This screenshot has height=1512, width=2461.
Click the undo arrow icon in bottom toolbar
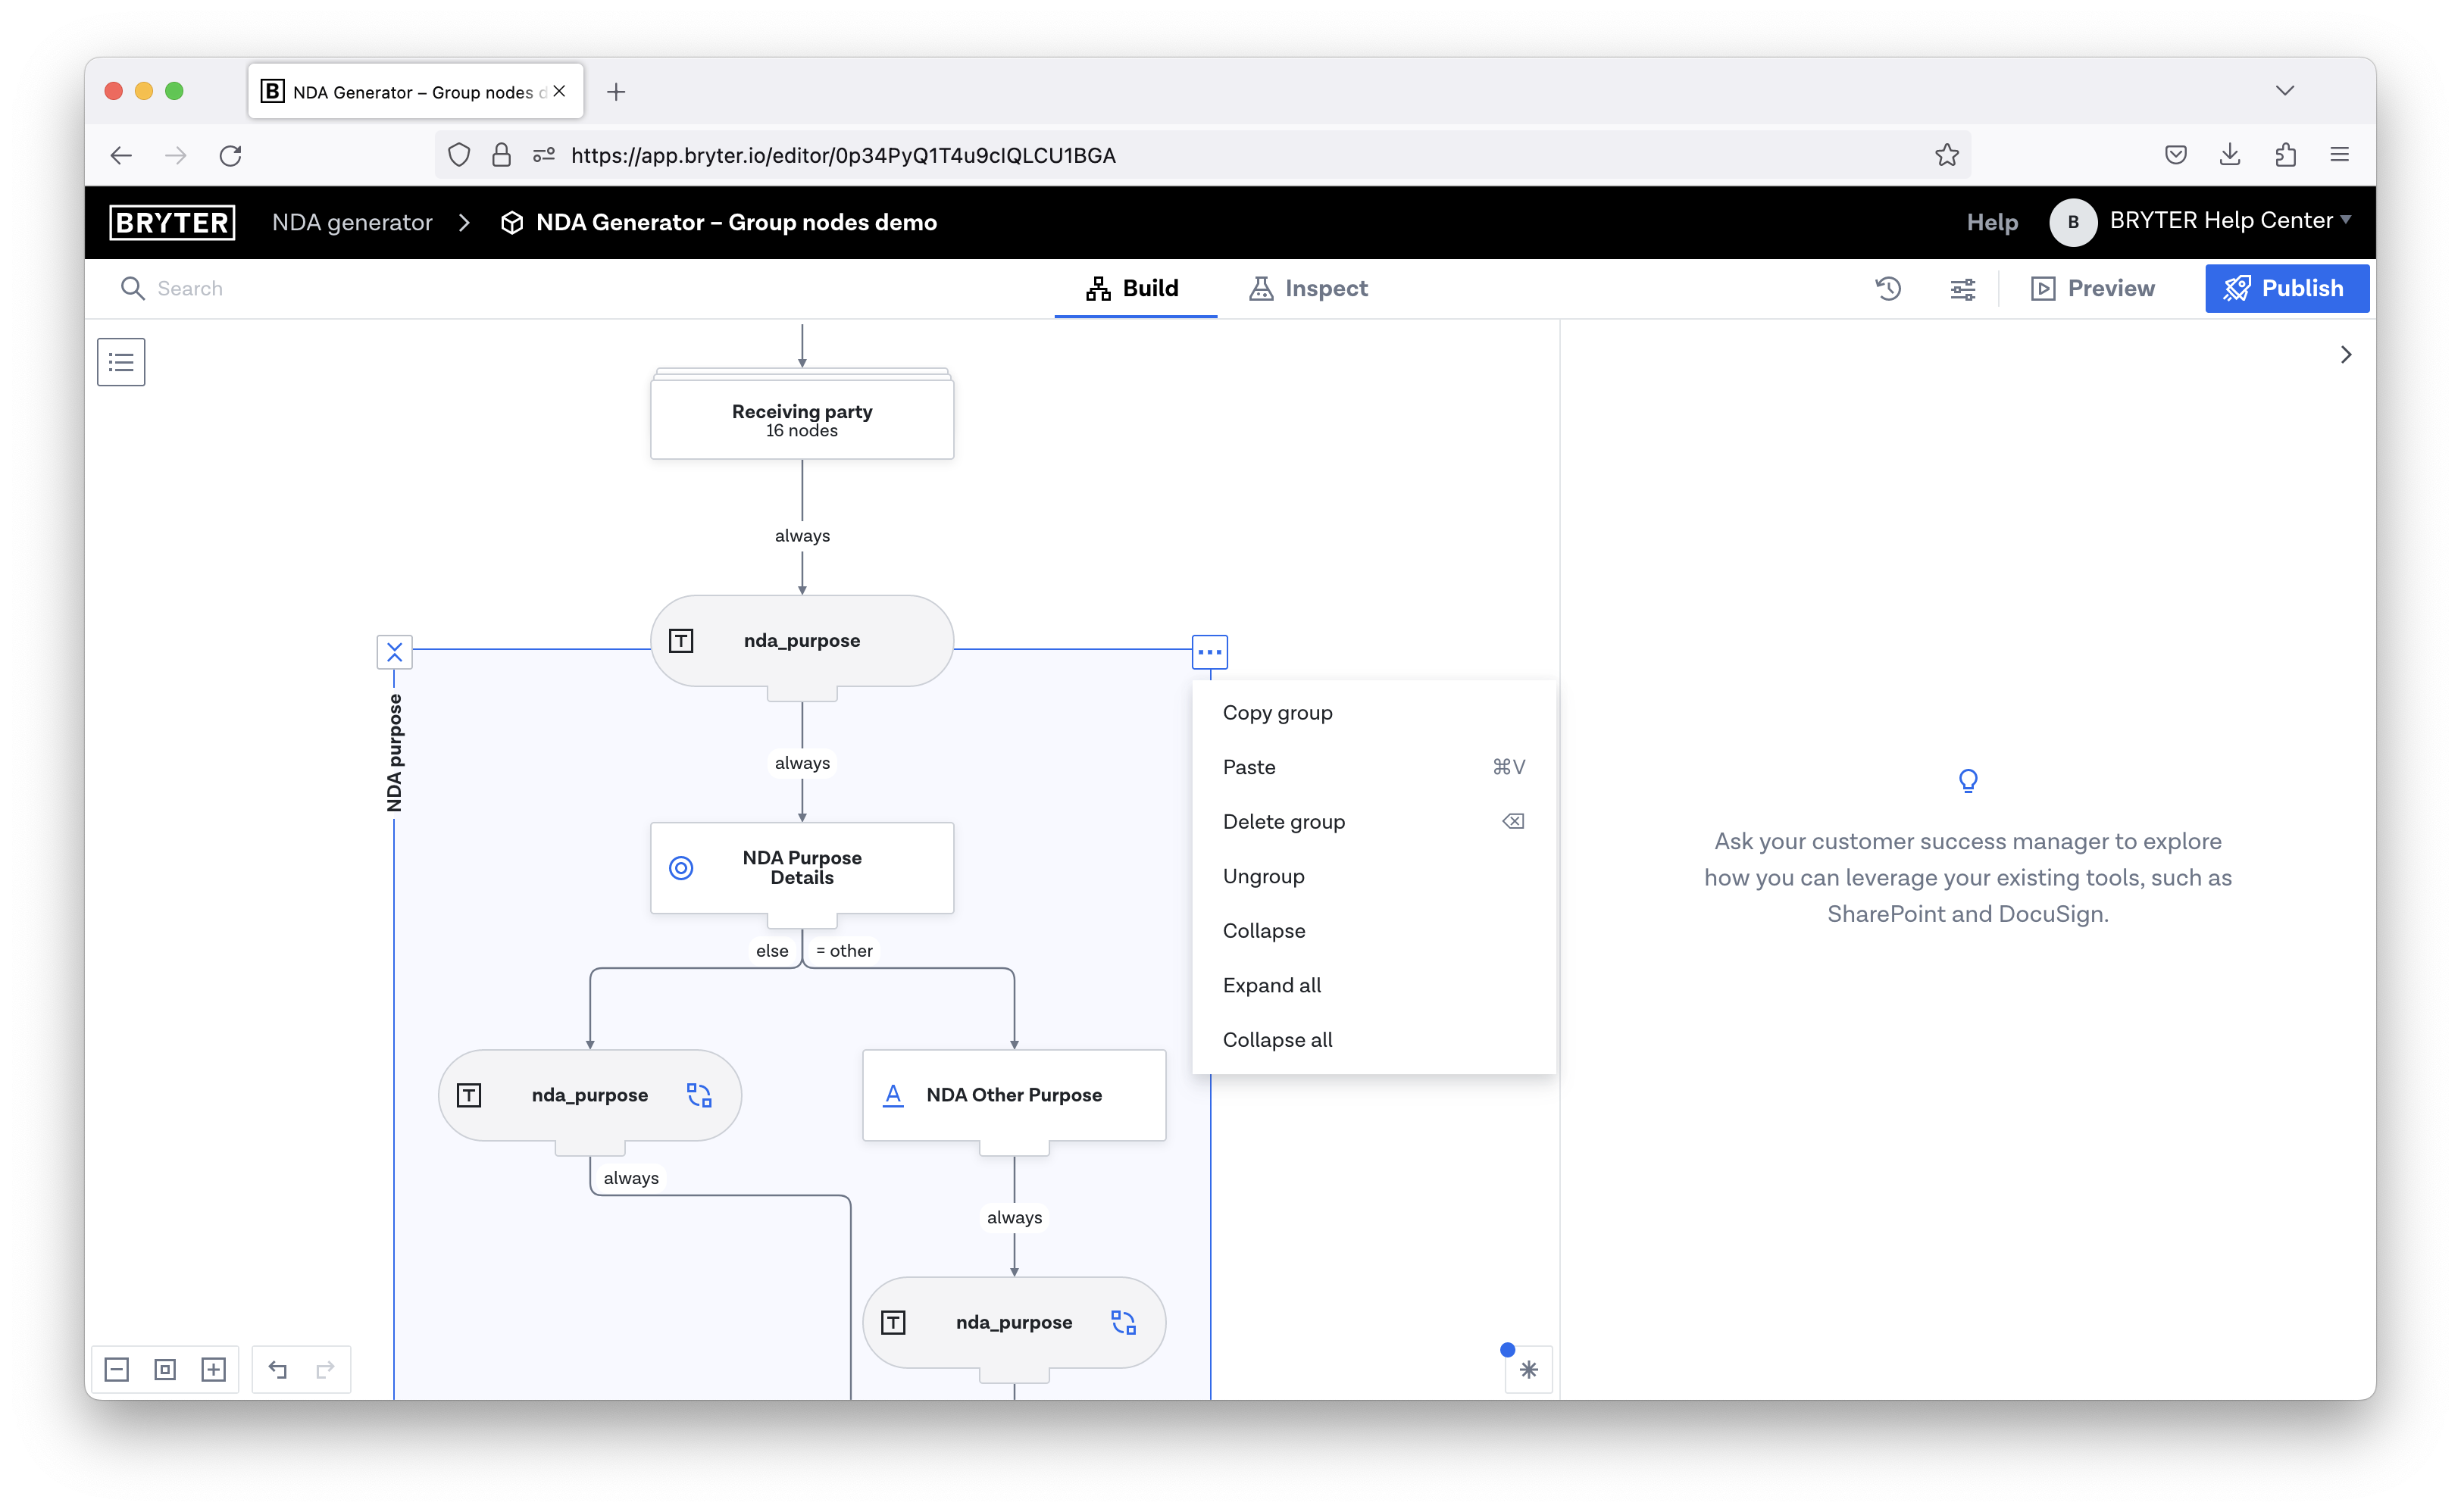pos(276,1370)
